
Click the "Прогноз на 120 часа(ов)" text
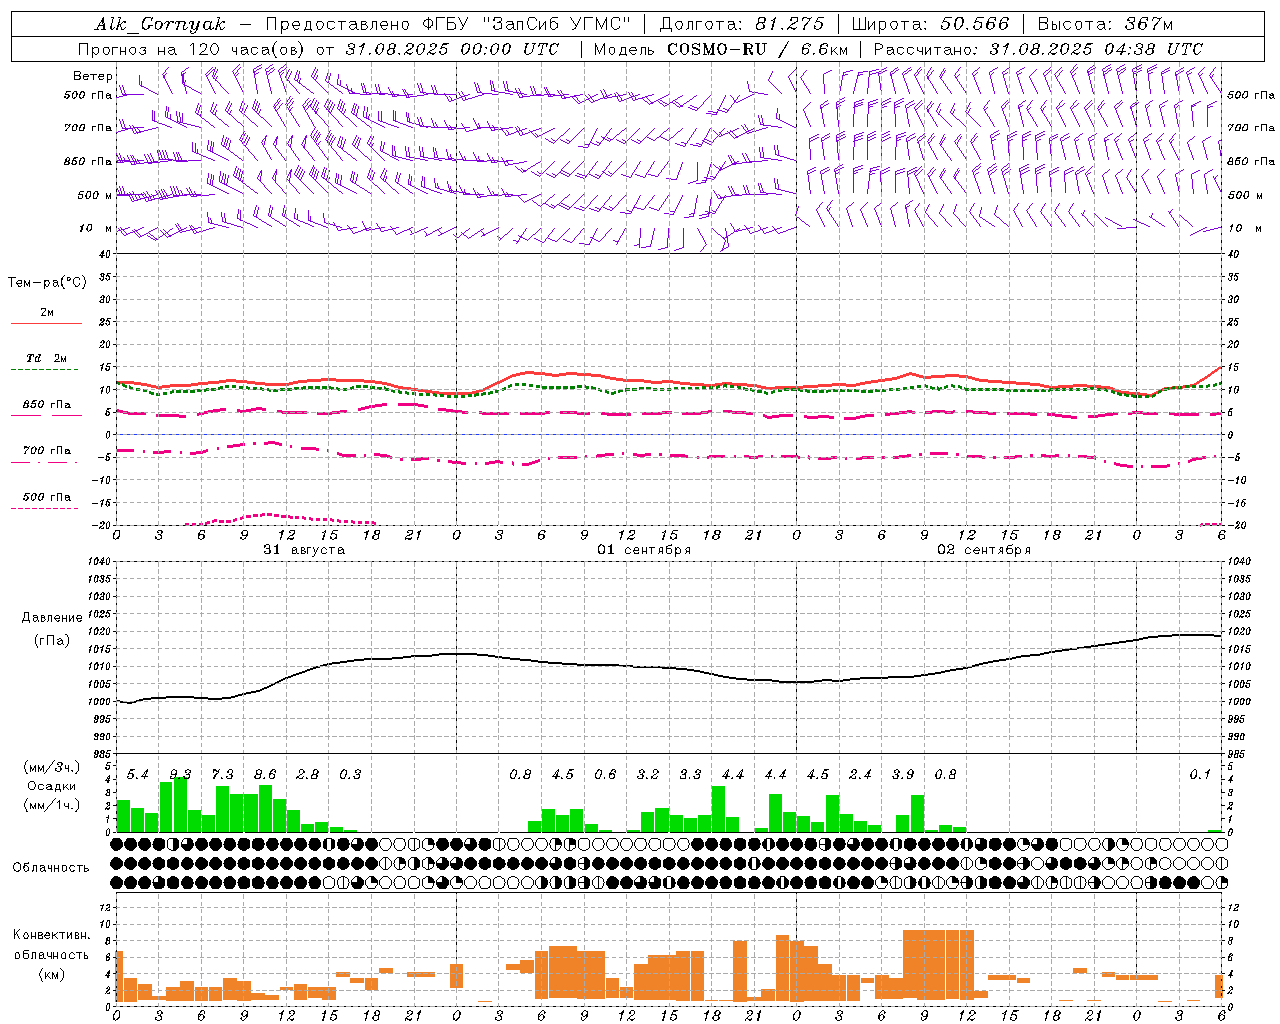[x=193, y=49]
